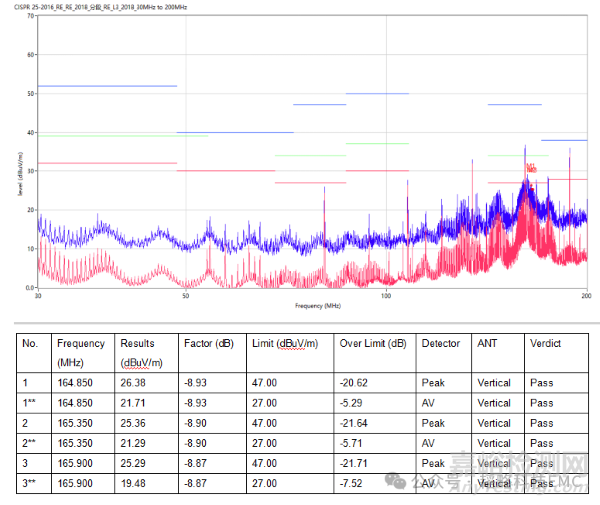Select the ANT column header

click(x=487, y=344)
